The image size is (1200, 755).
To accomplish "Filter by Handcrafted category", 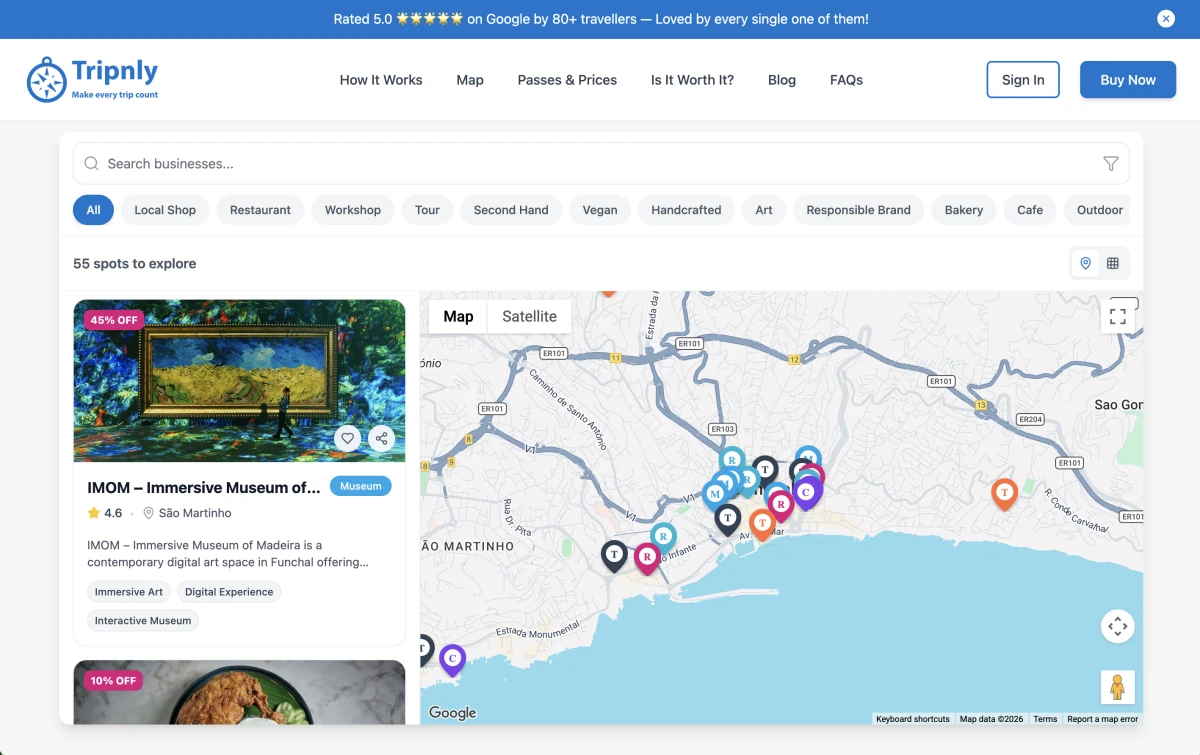I will coord(686,210).
